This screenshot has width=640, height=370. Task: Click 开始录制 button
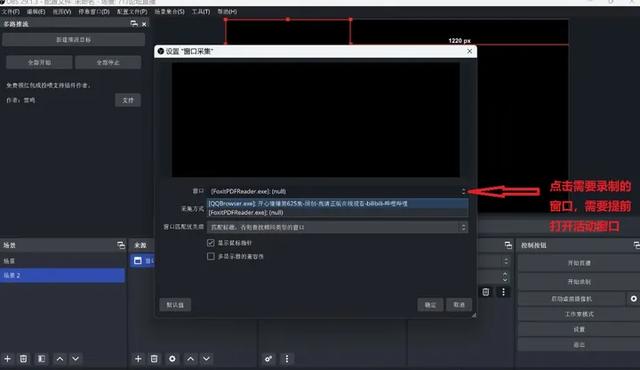[x=579, y=281]
